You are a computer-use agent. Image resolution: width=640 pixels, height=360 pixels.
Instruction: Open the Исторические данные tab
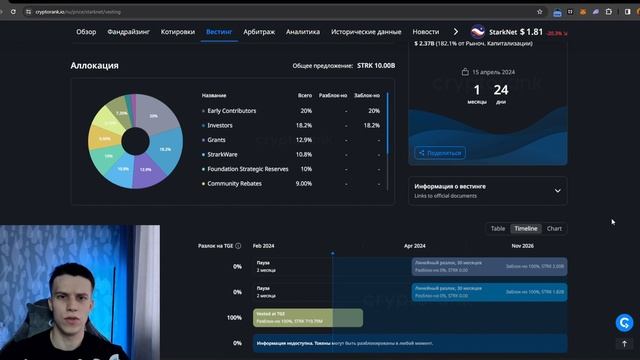[x=366, y=32]
